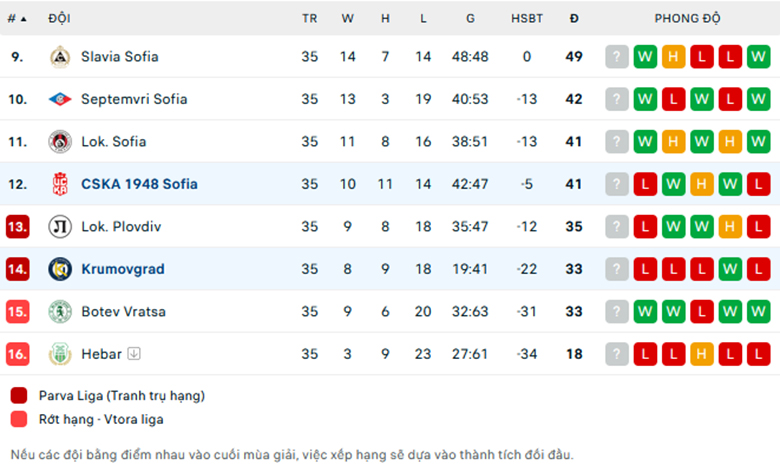Open Slavia Sofia's upcoming match question mark
The width and height of the screenshot is (780, 465).
(x=617, y=57)
